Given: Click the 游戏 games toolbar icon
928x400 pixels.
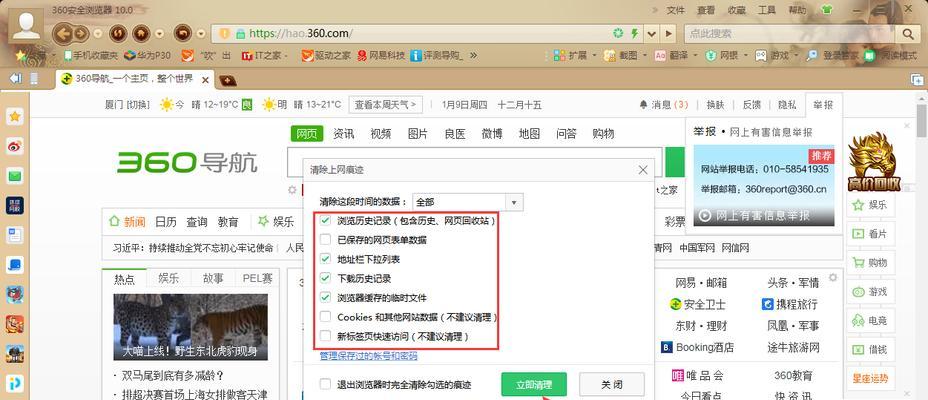Looking at the screenshot, I should tap(761, 55).
